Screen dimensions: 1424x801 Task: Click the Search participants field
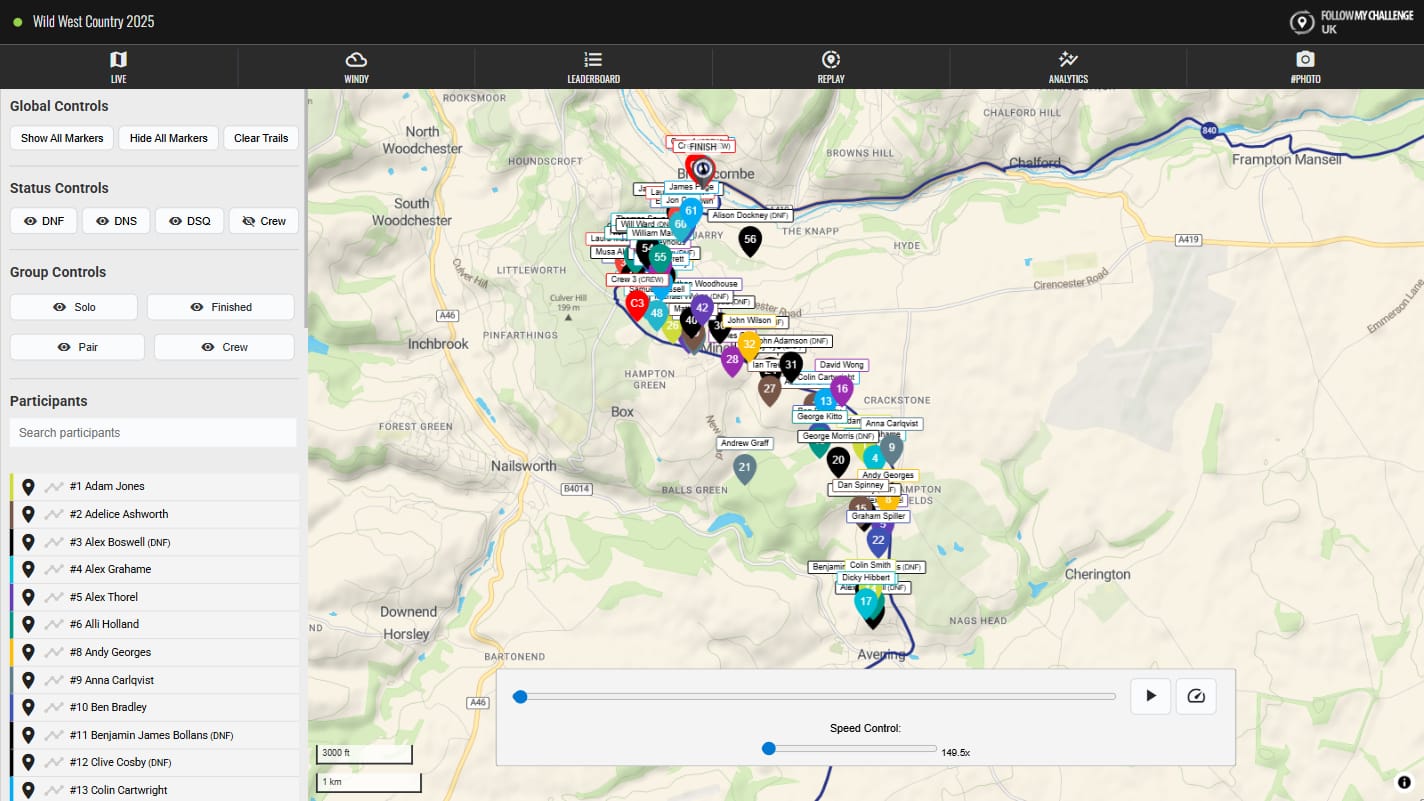click(x=153, y=433)
